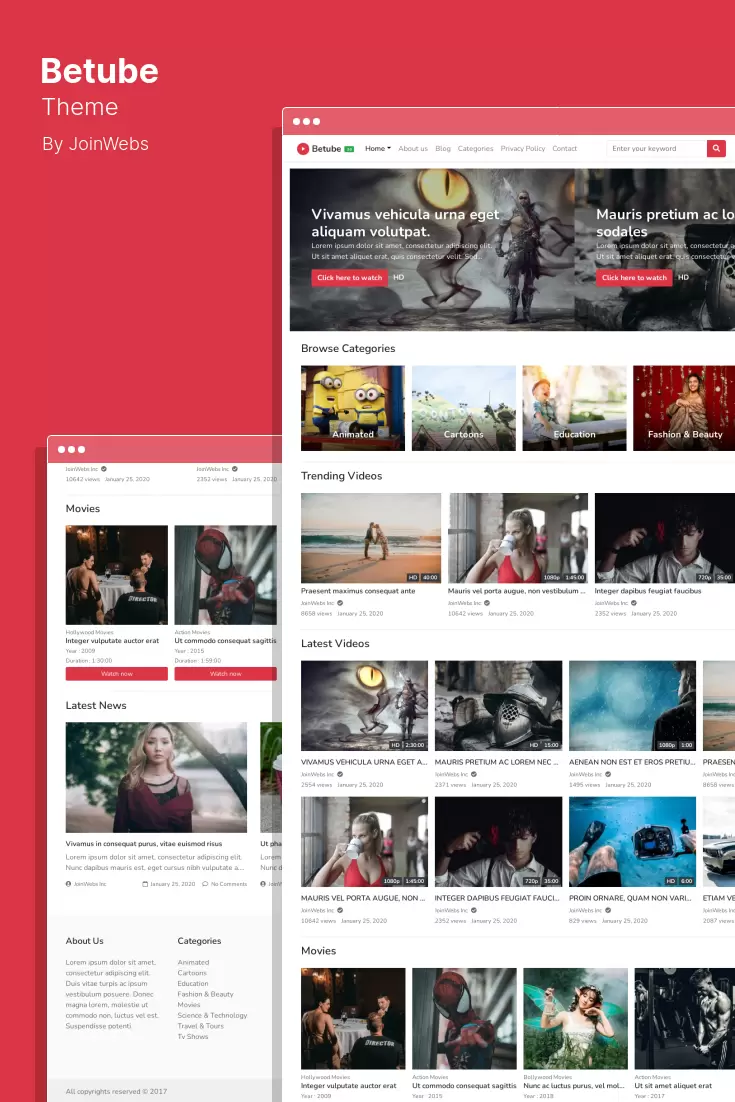Click 'Action Movies' tag above Ut commodo in left window

pyautogui.click(x=192, y=632)
